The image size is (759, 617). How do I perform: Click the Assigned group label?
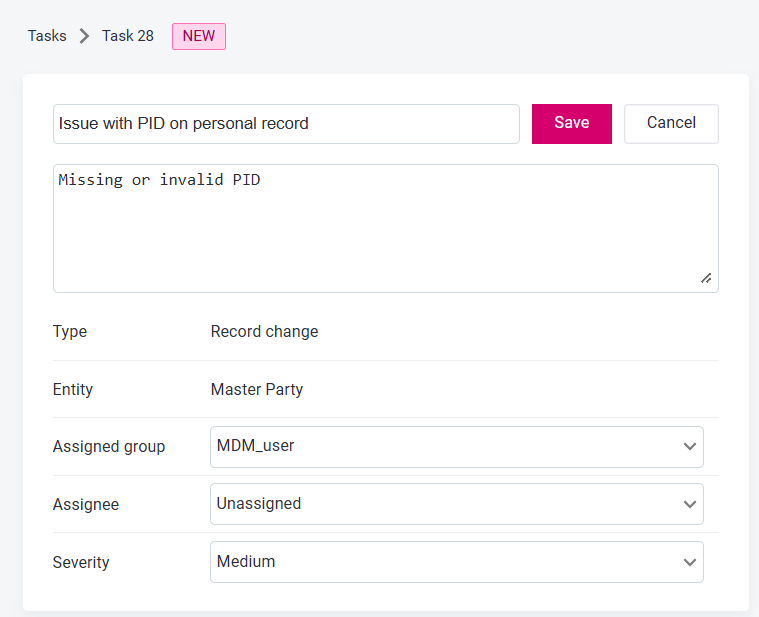point(109,447)
